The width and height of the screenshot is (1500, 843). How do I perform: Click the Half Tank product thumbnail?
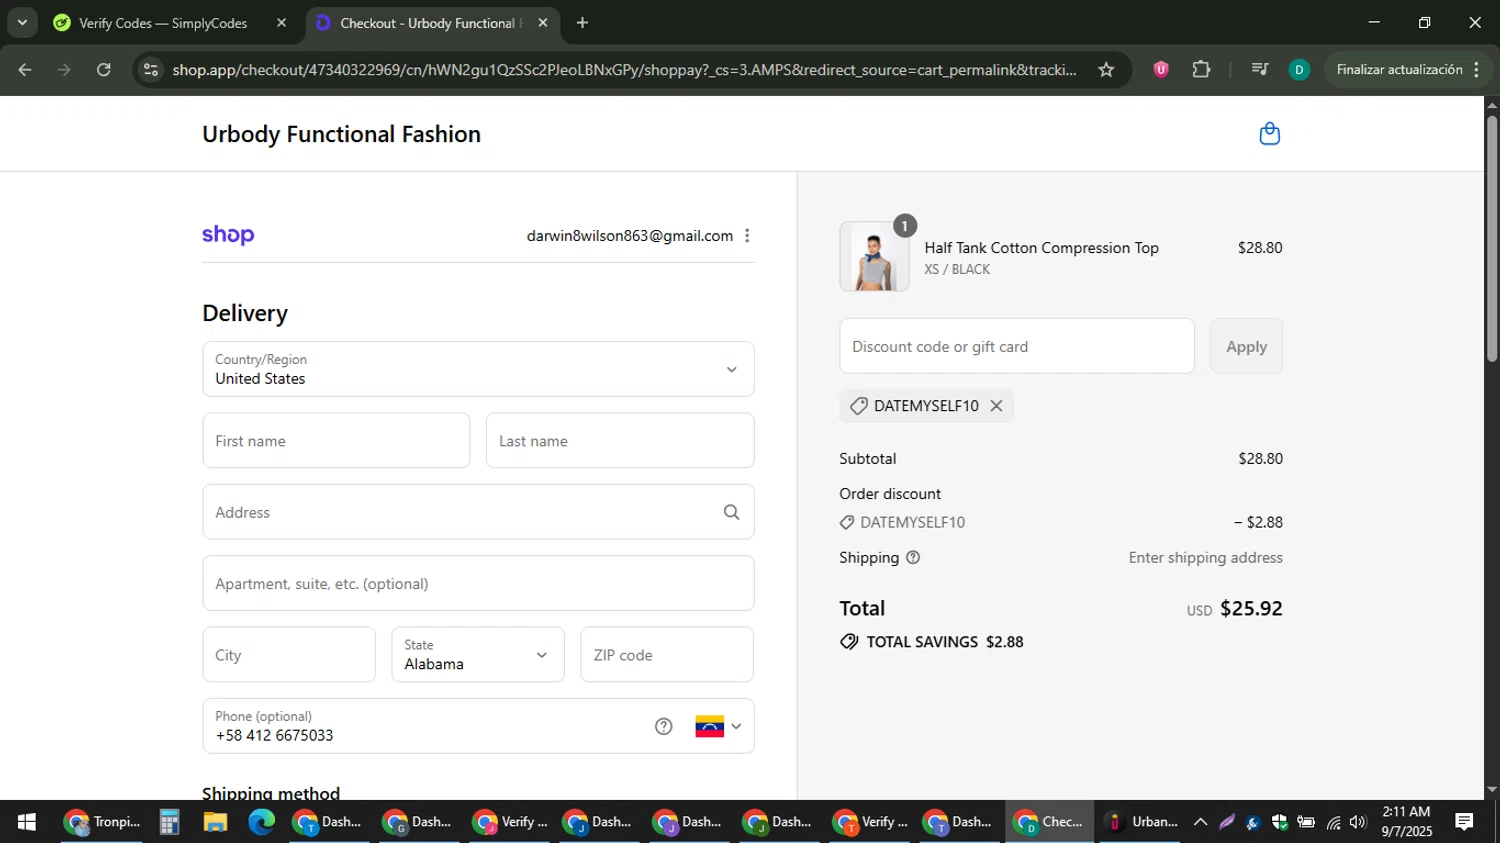tap(874, 257)
